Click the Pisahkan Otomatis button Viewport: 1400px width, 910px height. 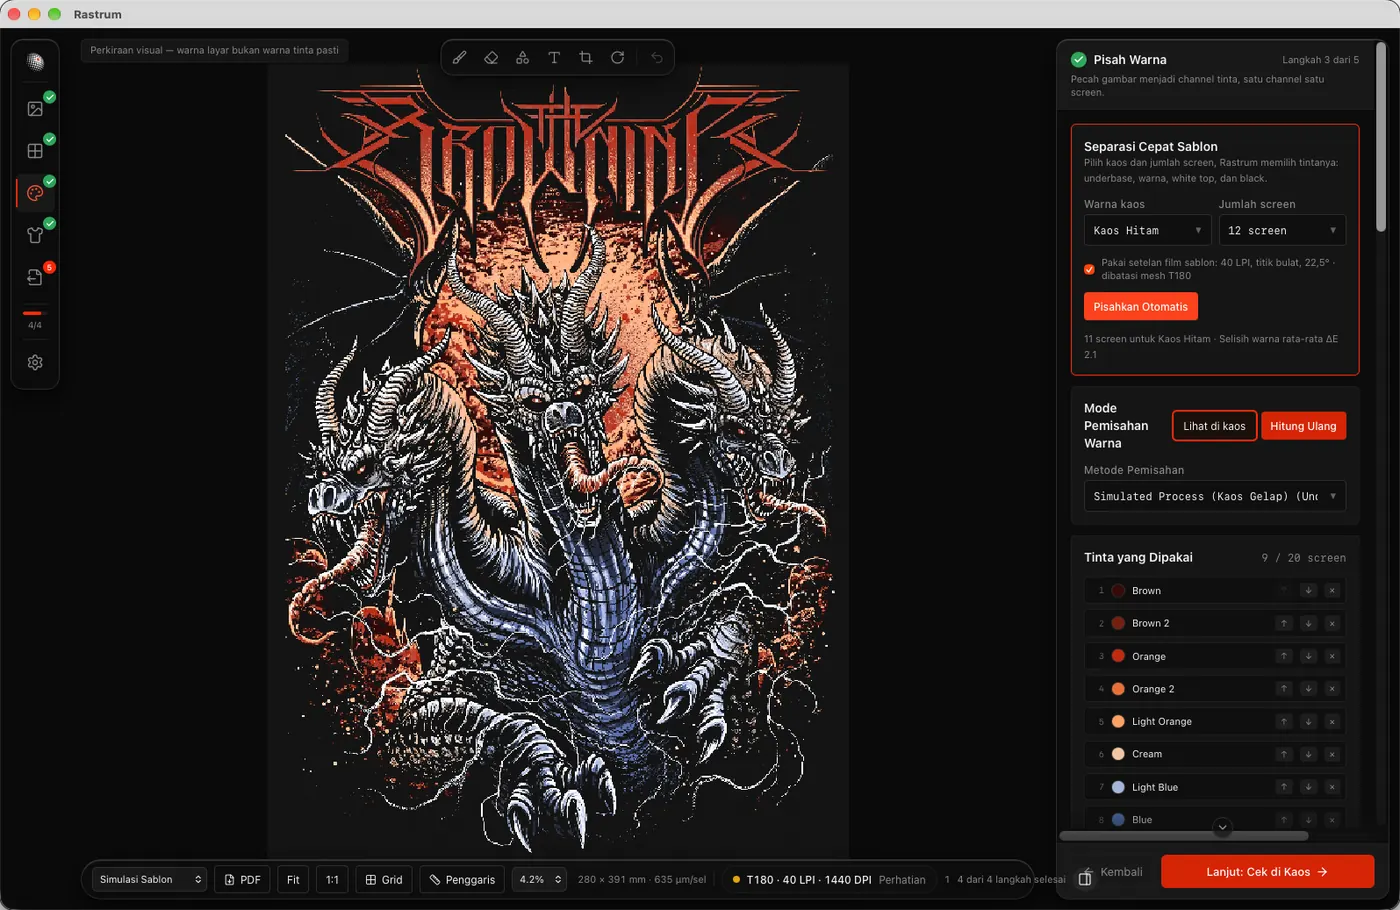pyautogui.click(x=1141, y=306)
